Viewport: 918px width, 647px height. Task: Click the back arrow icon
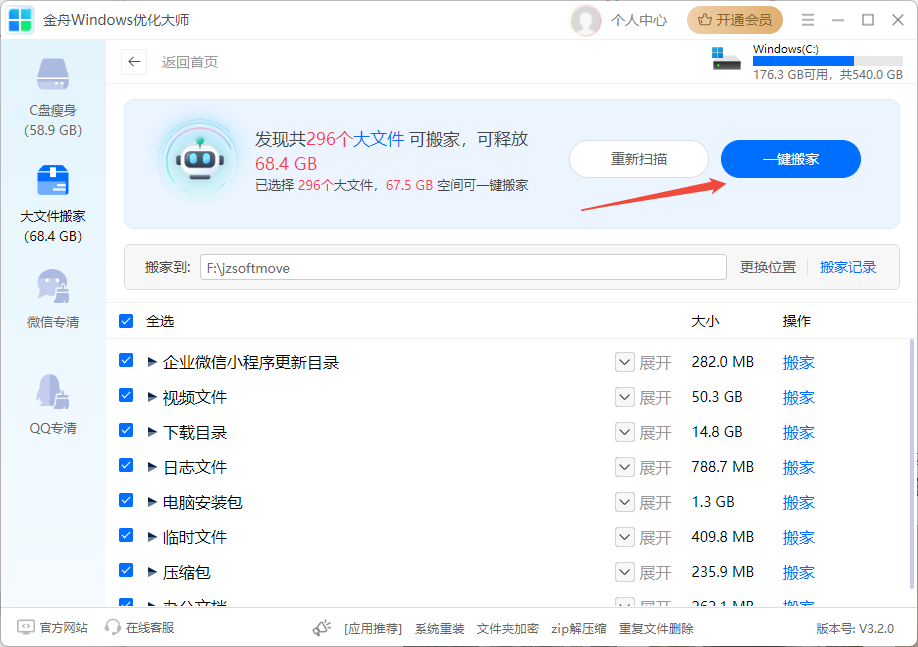point(134,62)
